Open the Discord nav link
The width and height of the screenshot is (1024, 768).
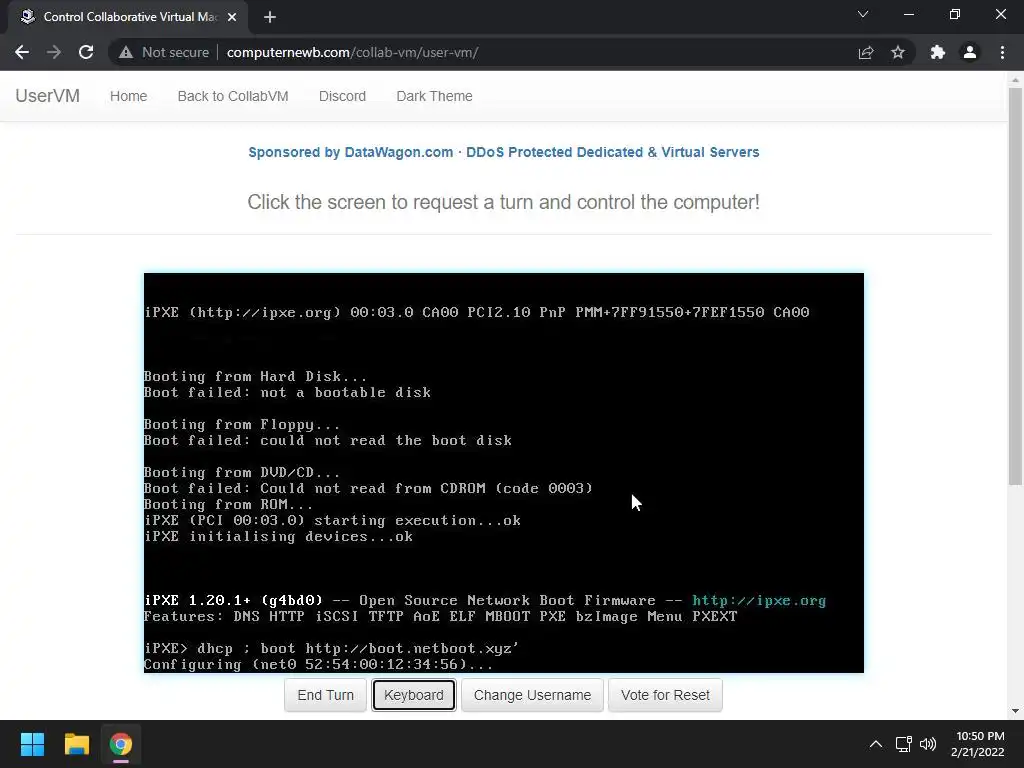342,96
